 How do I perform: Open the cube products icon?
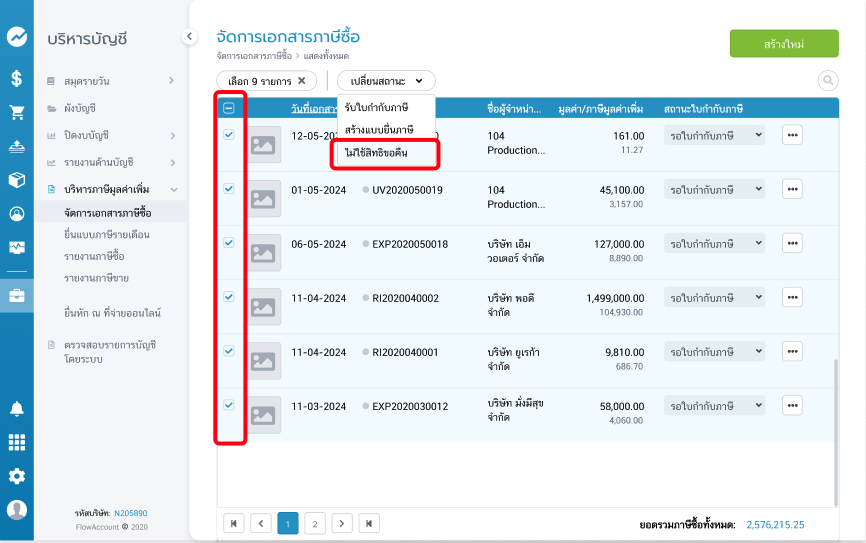pyautogui.click(x=16, y=180)
